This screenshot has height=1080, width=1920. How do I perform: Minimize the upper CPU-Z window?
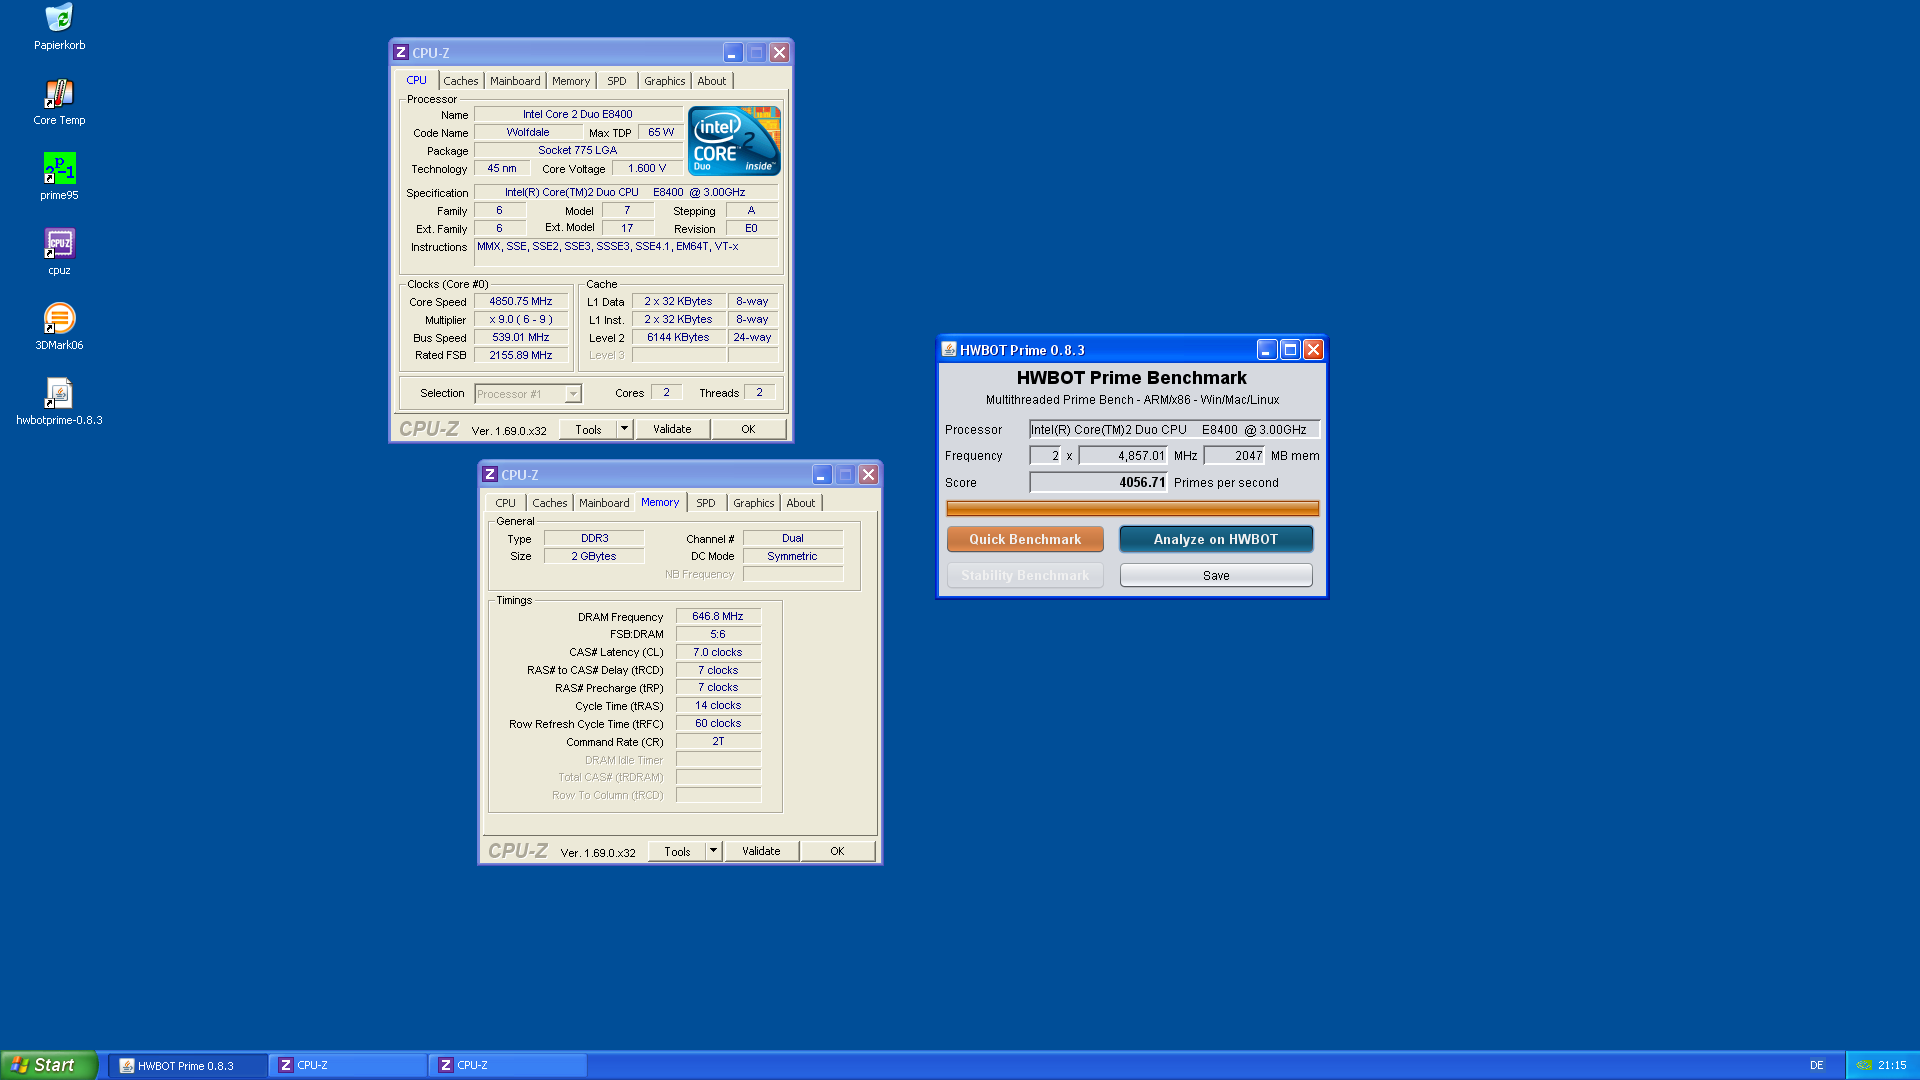(x=733, y=53)
